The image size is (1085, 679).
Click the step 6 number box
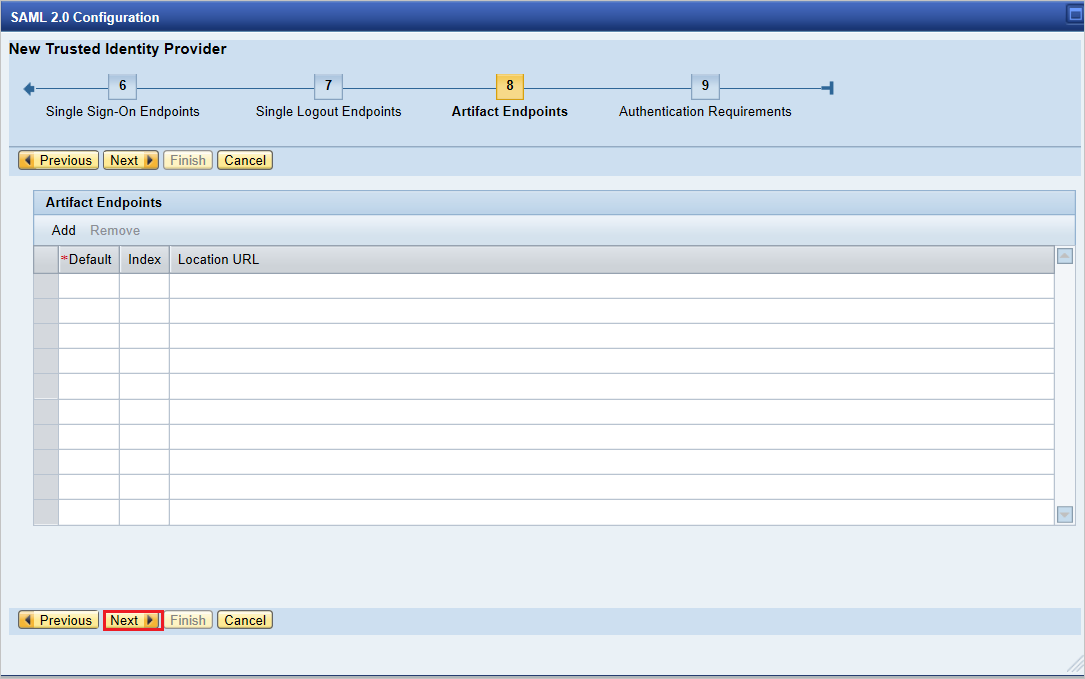point(122,86)
